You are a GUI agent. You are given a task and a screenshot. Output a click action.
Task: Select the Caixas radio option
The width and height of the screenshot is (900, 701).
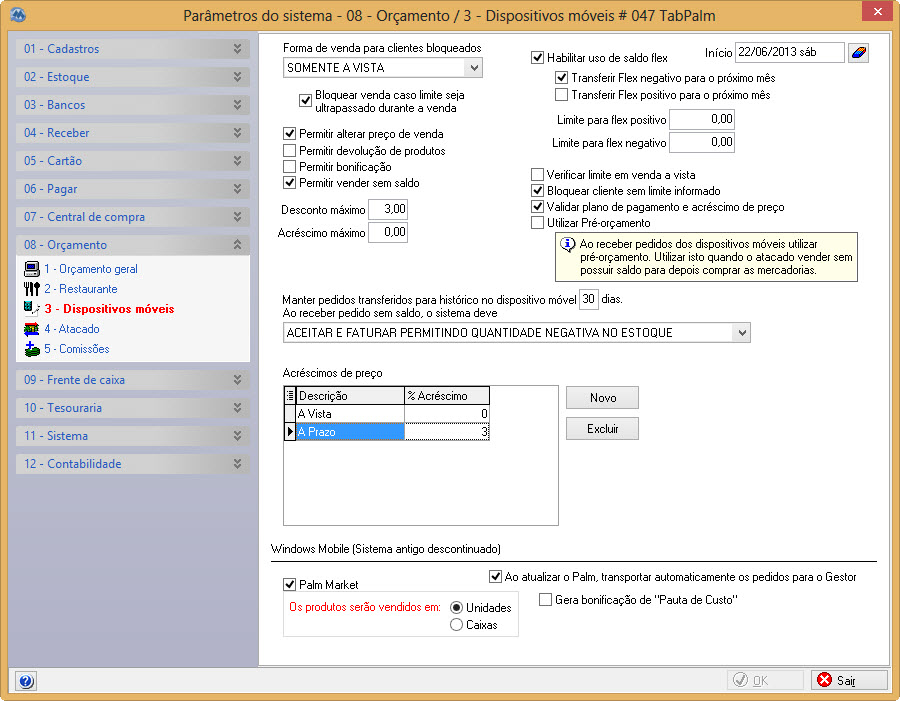[x=456, y=625]
